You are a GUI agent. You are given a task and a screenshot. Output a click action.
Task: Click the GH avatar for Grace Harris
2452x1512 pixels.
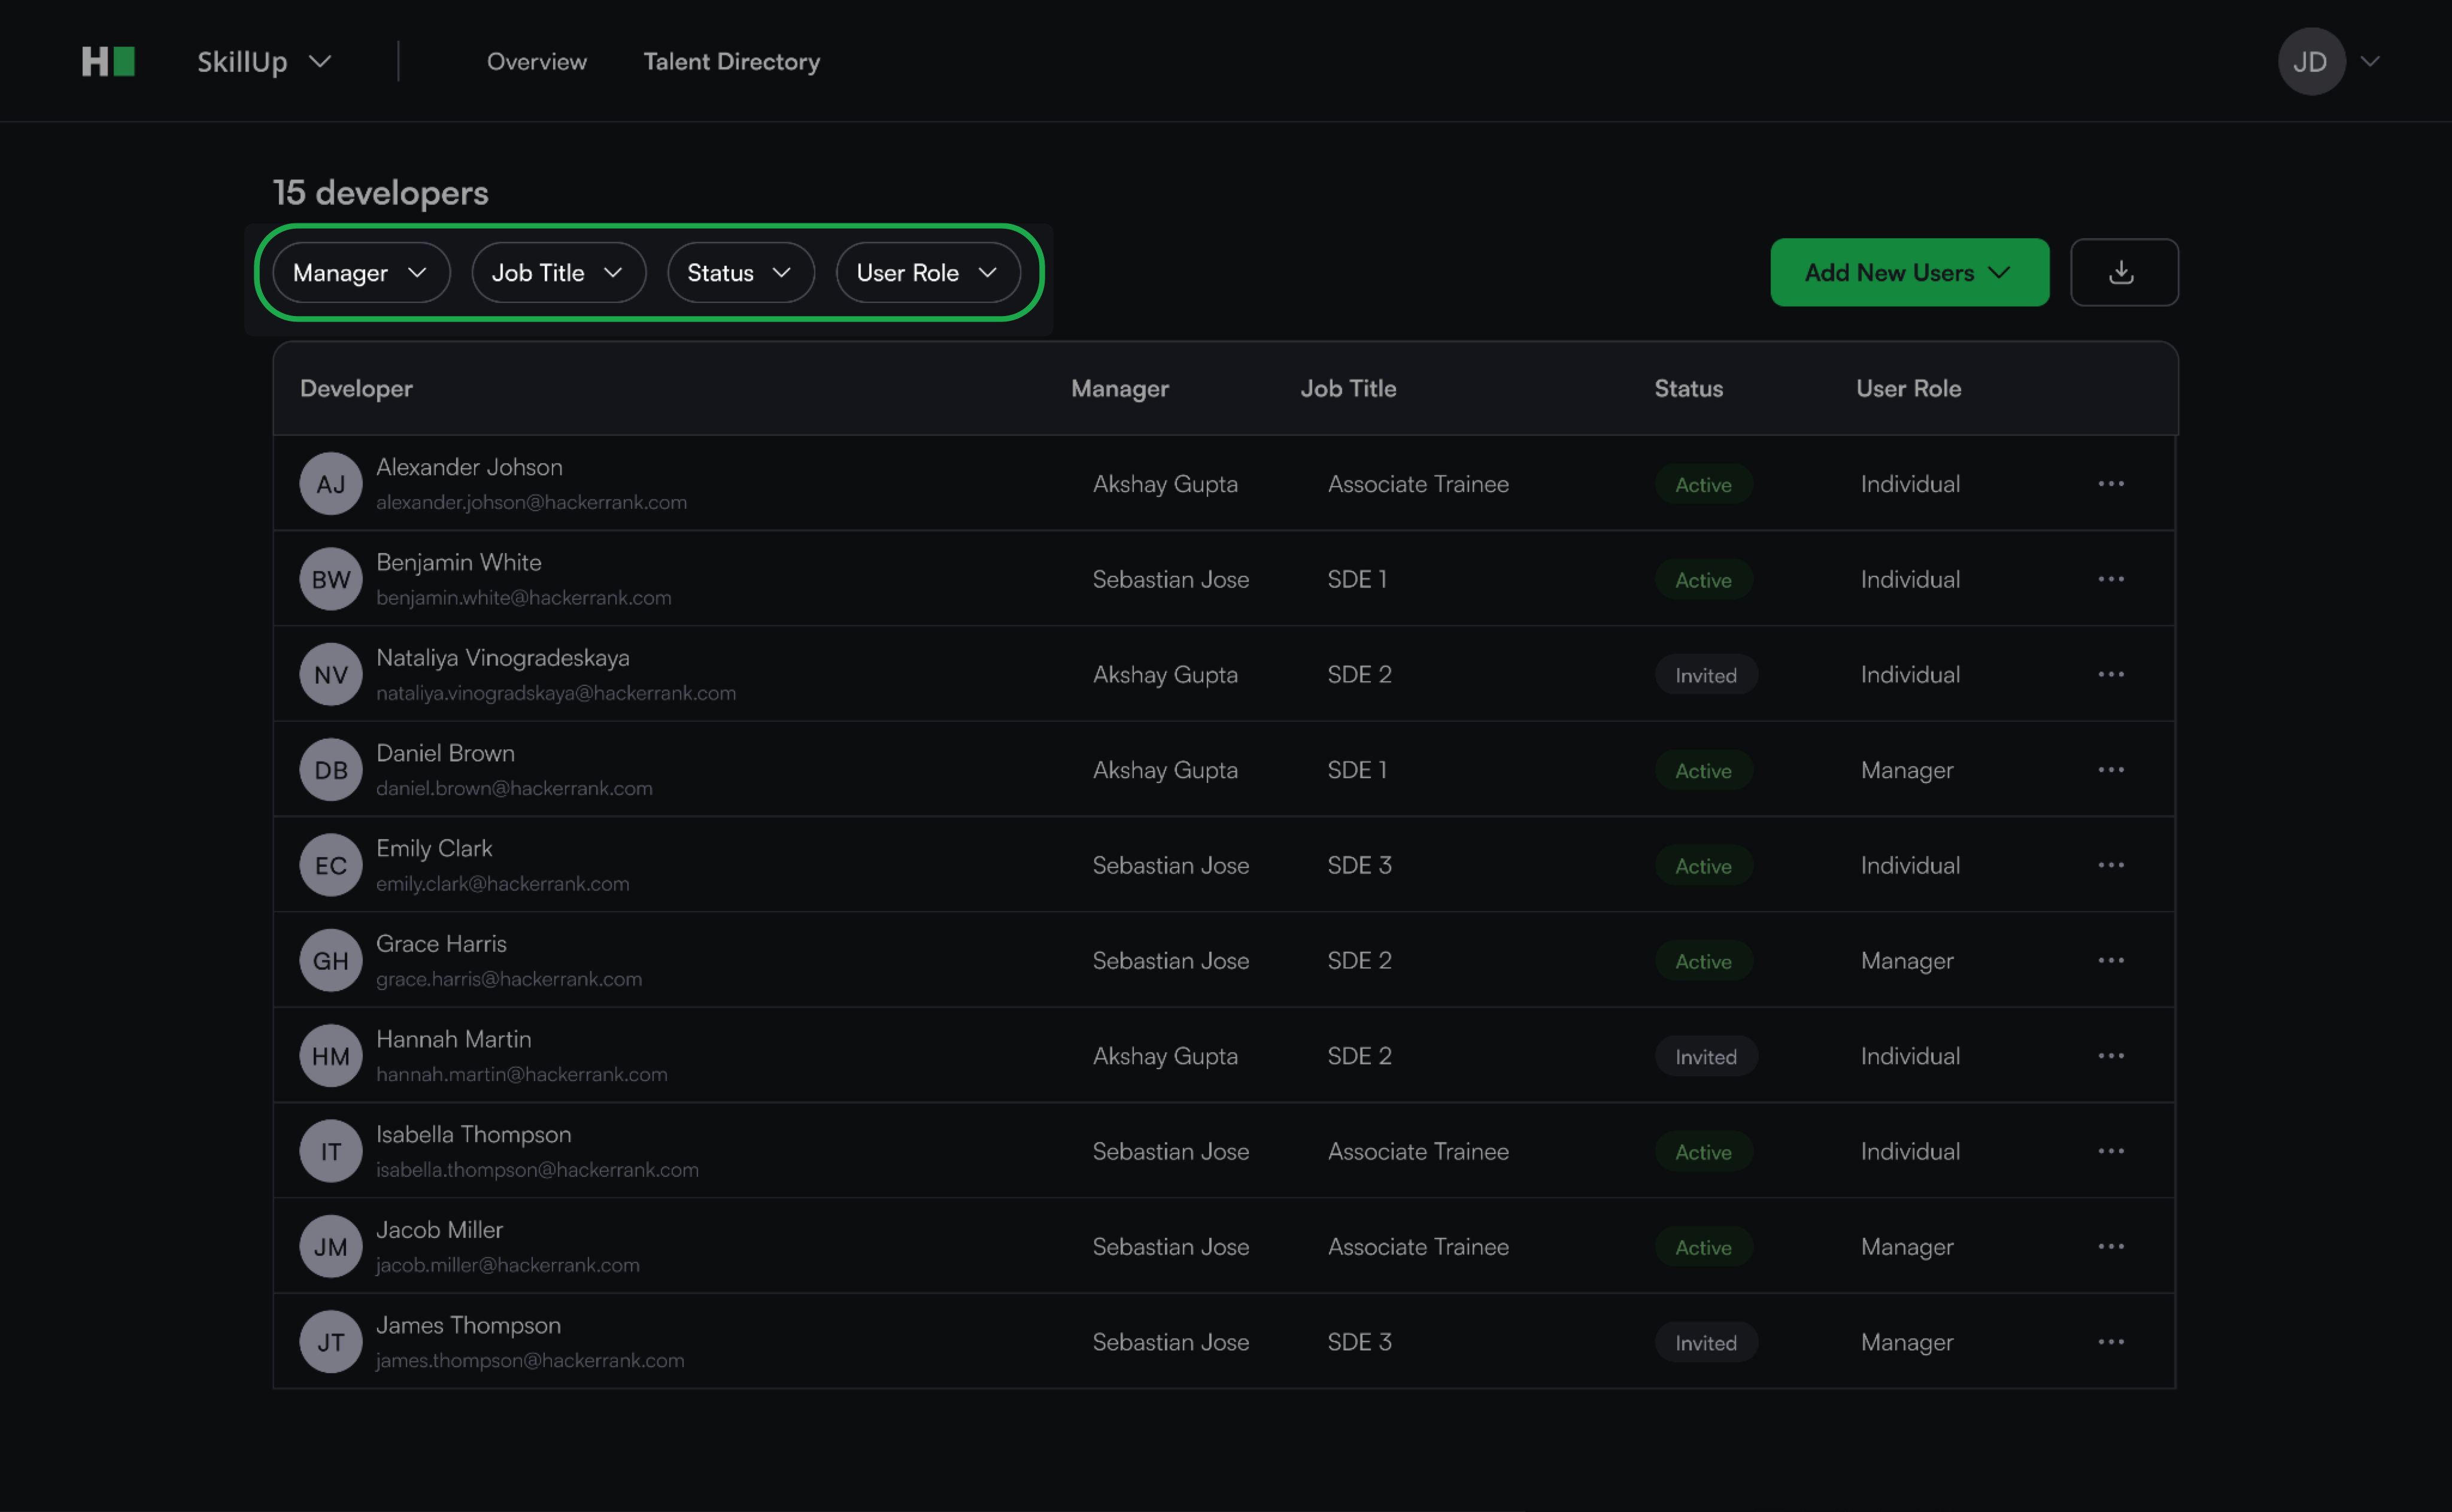pyautogui.click(x=331, y=961)
